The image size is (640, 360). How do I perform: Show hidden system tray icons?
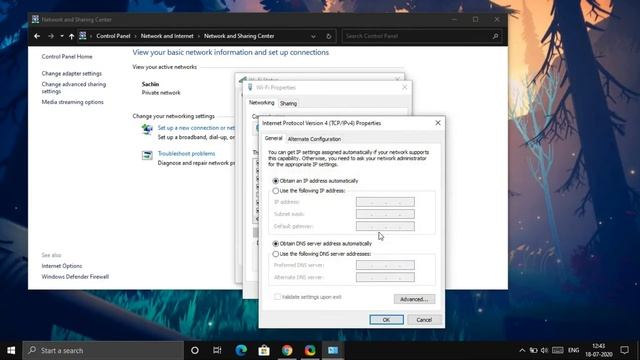[x=522, y=350]
